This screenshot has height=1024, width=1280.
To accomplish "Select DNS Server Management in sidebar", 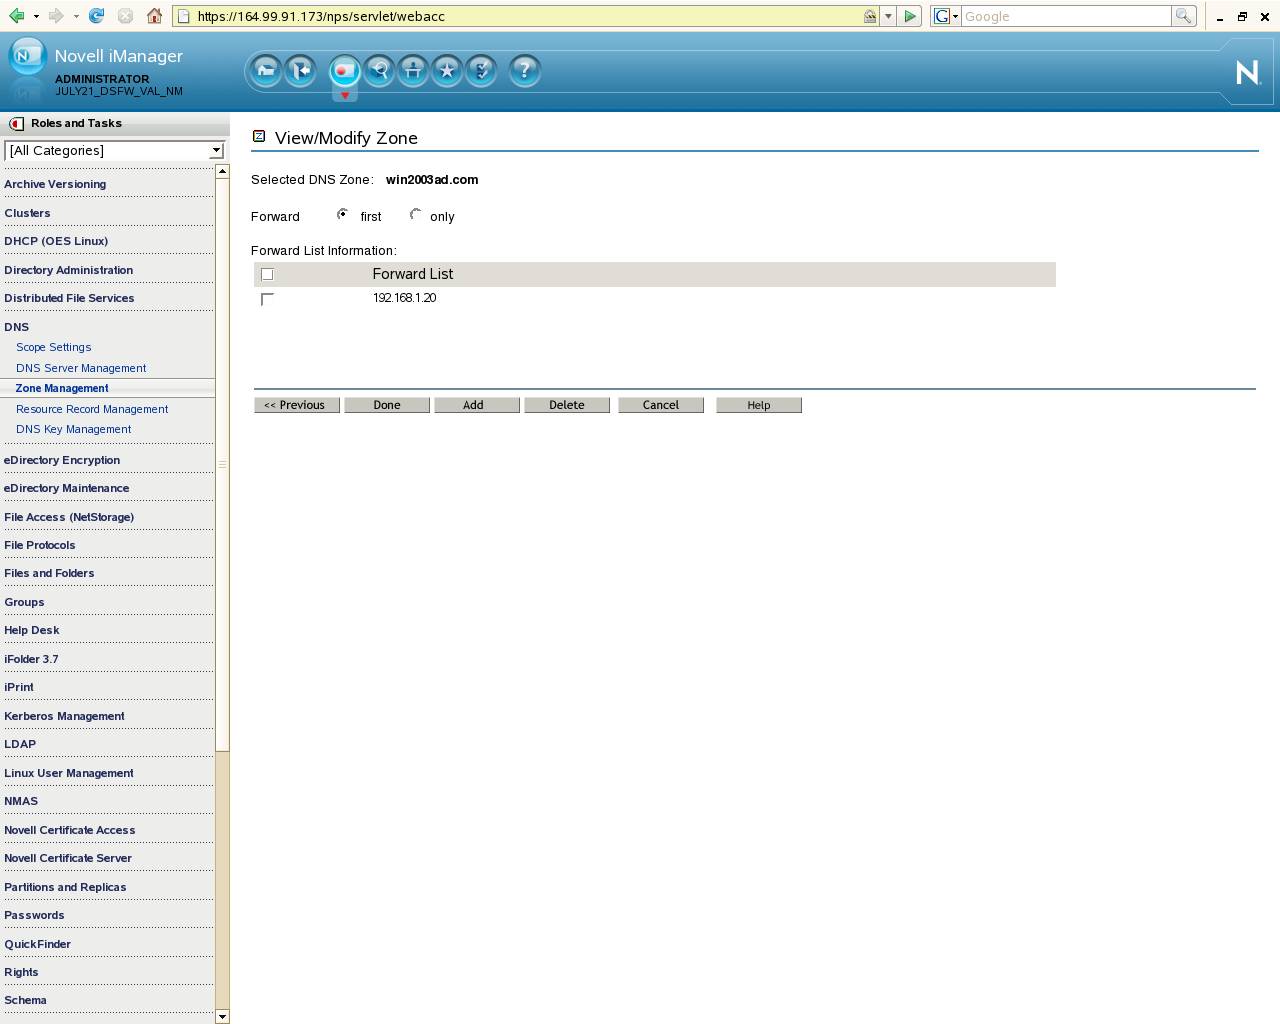I will click(x=81, y=368).
